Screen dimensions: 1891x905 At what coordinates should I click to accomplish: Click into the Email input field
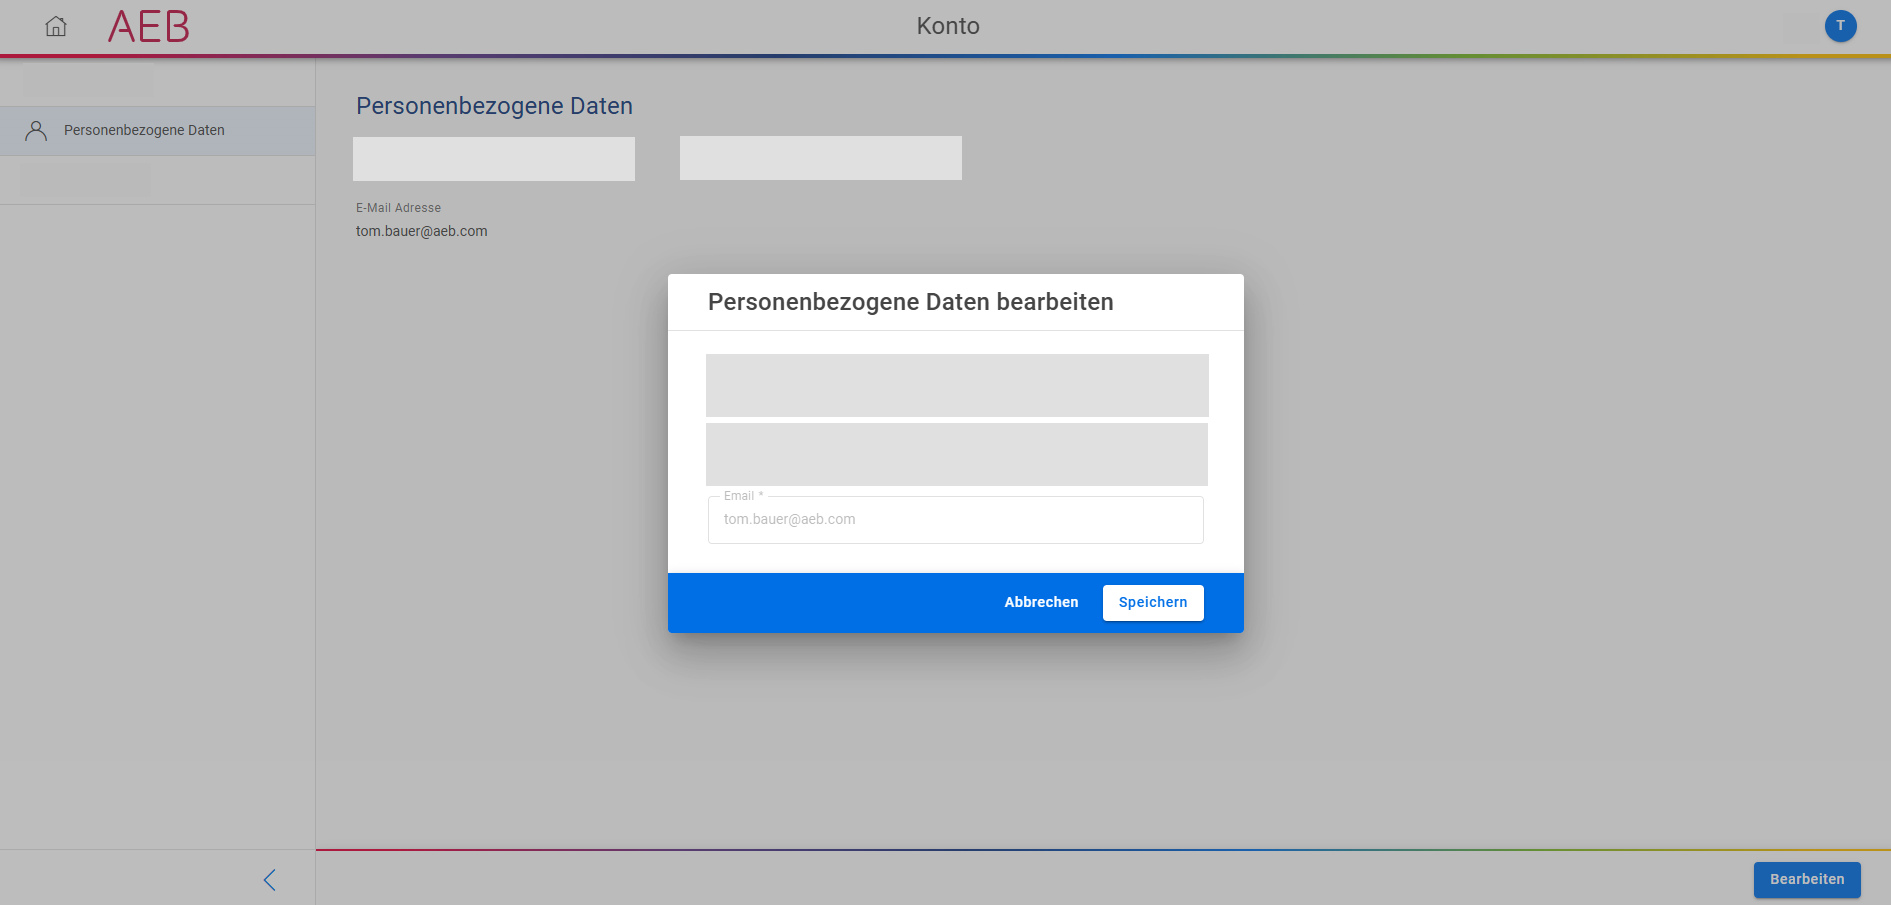pos(955,520)
